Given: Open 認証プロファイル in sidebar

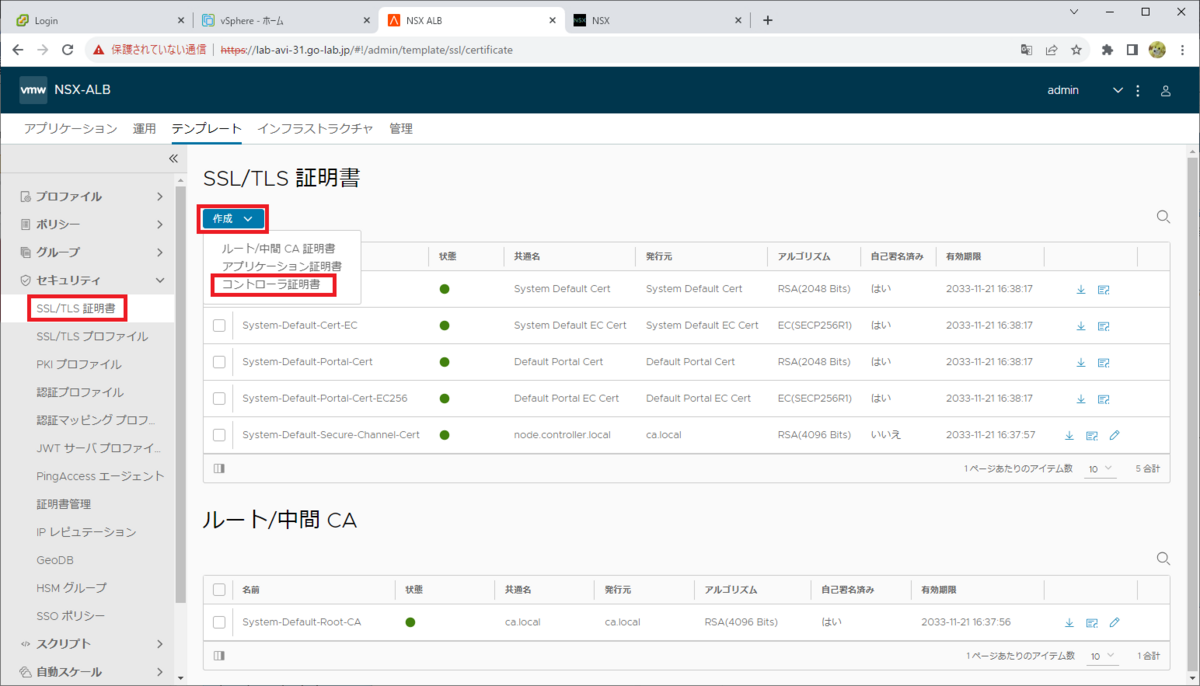Looking at the screenshot, I should [80, 393].
